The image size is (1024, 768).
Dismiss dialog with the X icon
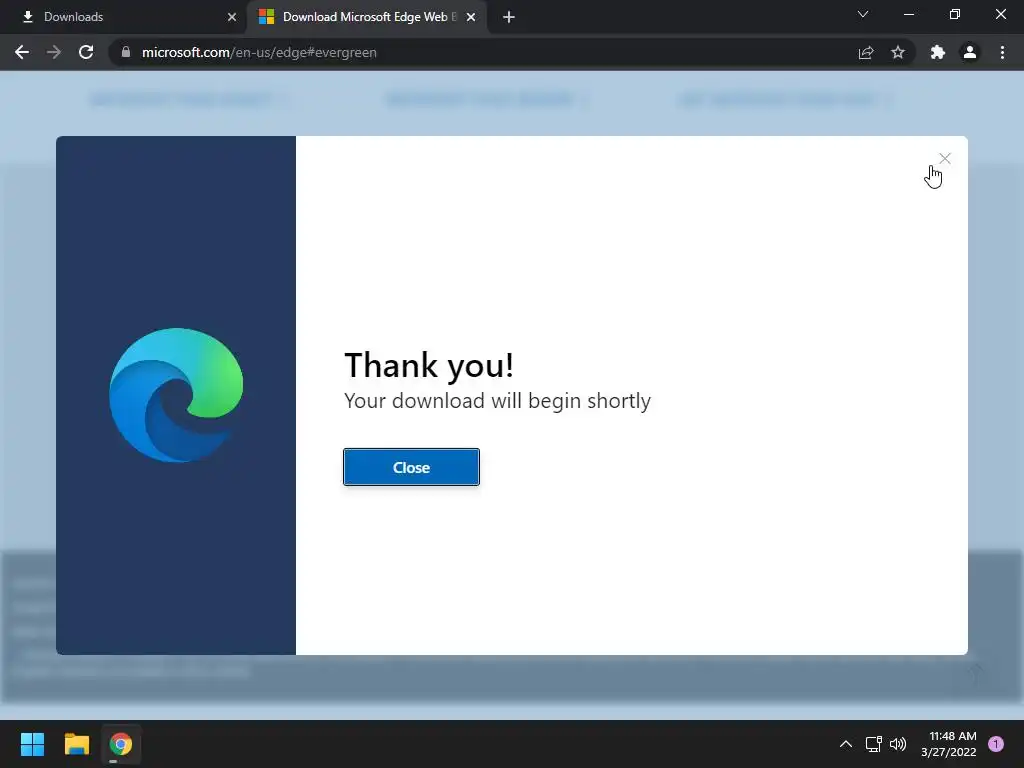click(944, 159)
